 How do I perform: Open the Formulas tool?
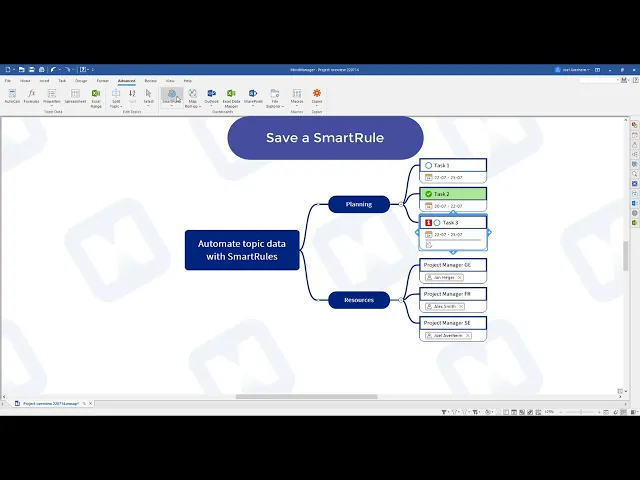coord(31,96)
